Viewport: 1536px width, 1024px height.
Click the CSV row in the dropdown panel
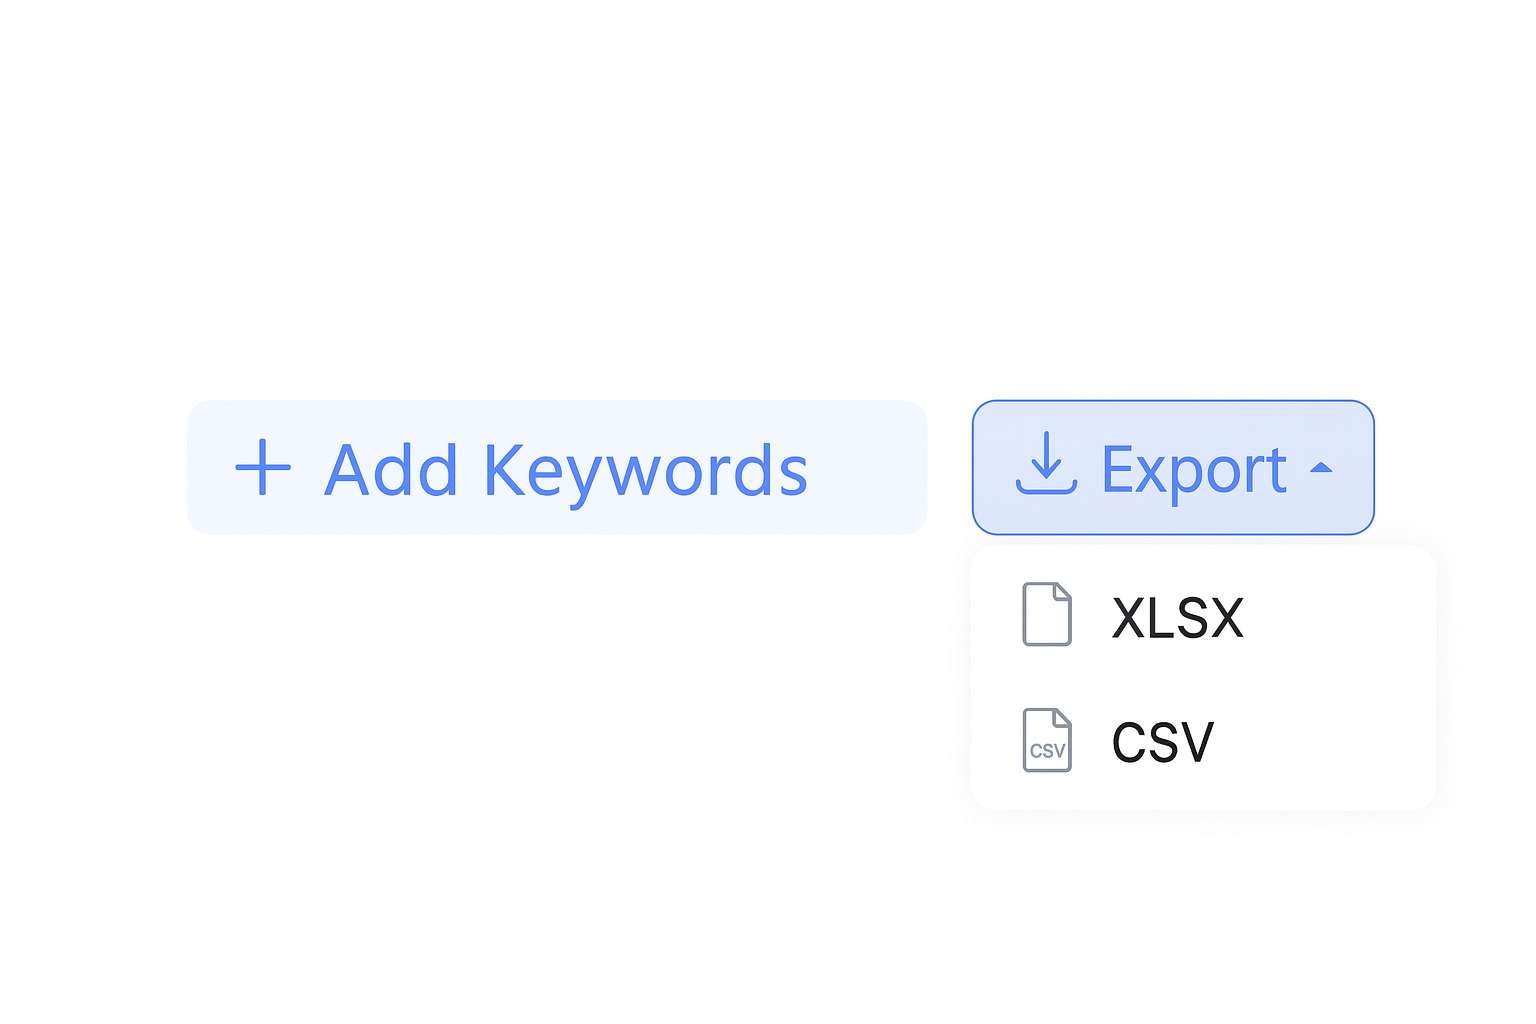click(x=1203, y=741)
